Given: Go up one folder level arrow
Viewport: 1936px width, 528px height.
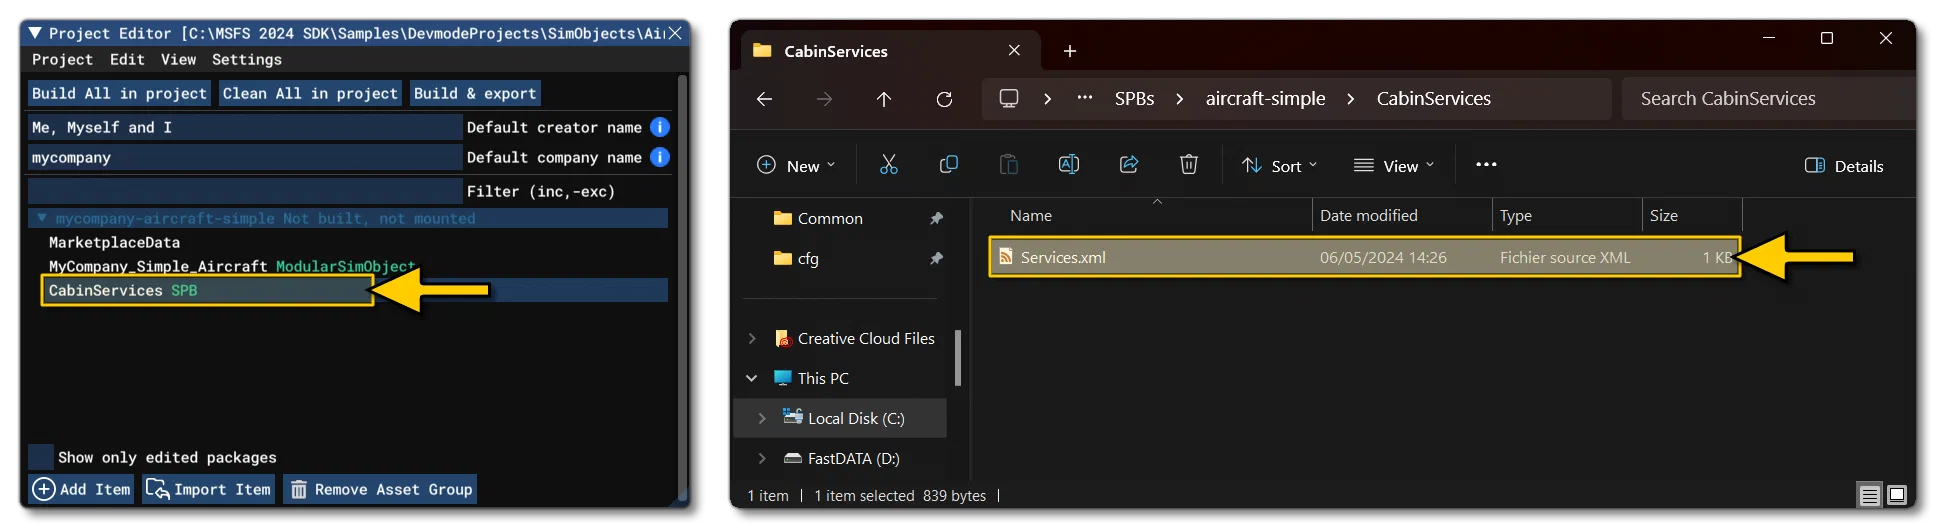Looking at the screenshot, I should (884, 99).
